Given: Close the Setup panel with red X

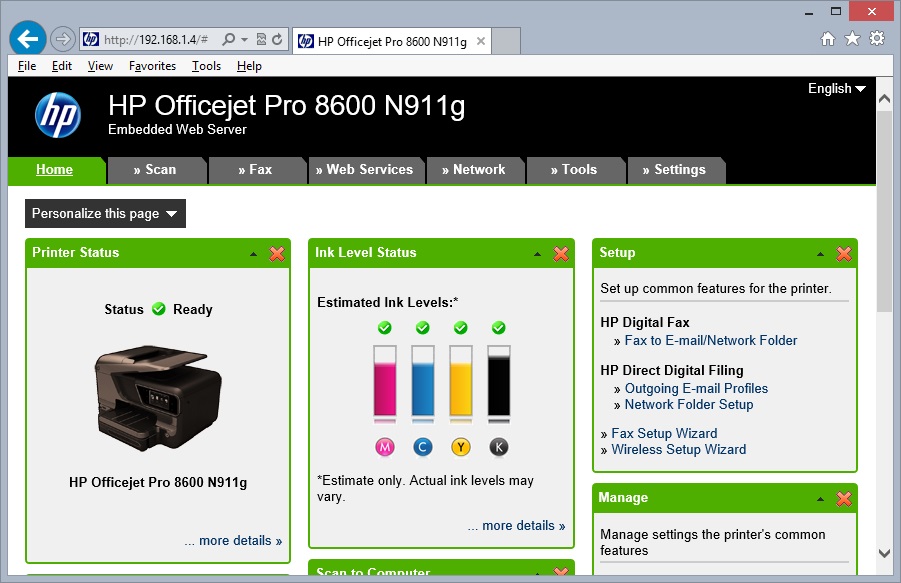Looking at the screenshot, I should (844, 253).
